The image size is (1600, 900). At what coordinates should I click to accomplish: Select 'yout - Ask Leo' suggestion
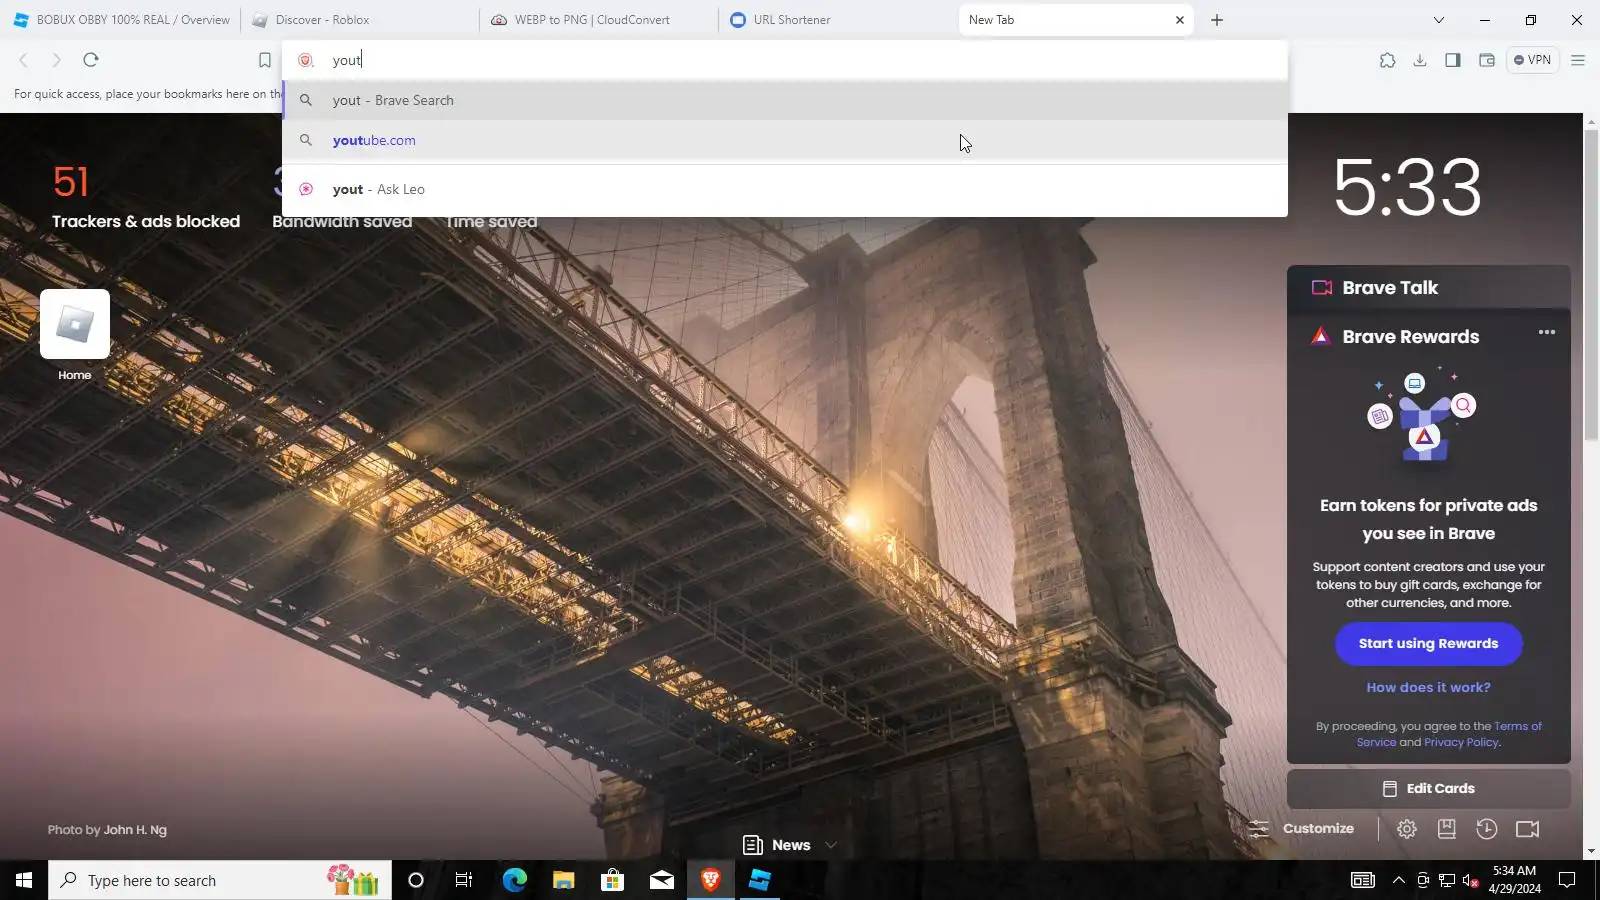tap(785, 189)
